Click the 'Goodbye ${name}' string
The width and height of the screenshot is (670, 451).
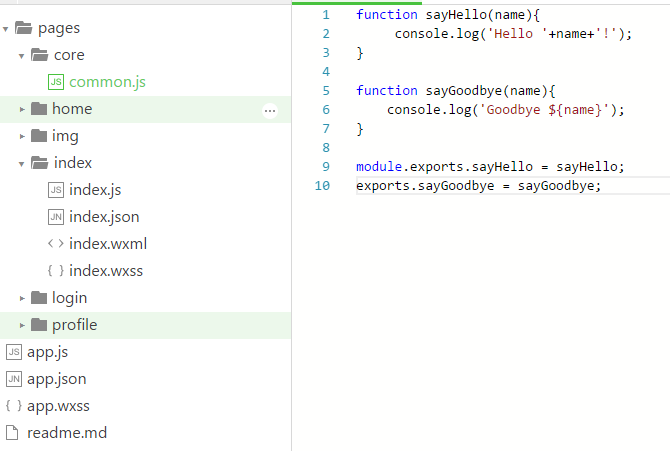point(544,110)
